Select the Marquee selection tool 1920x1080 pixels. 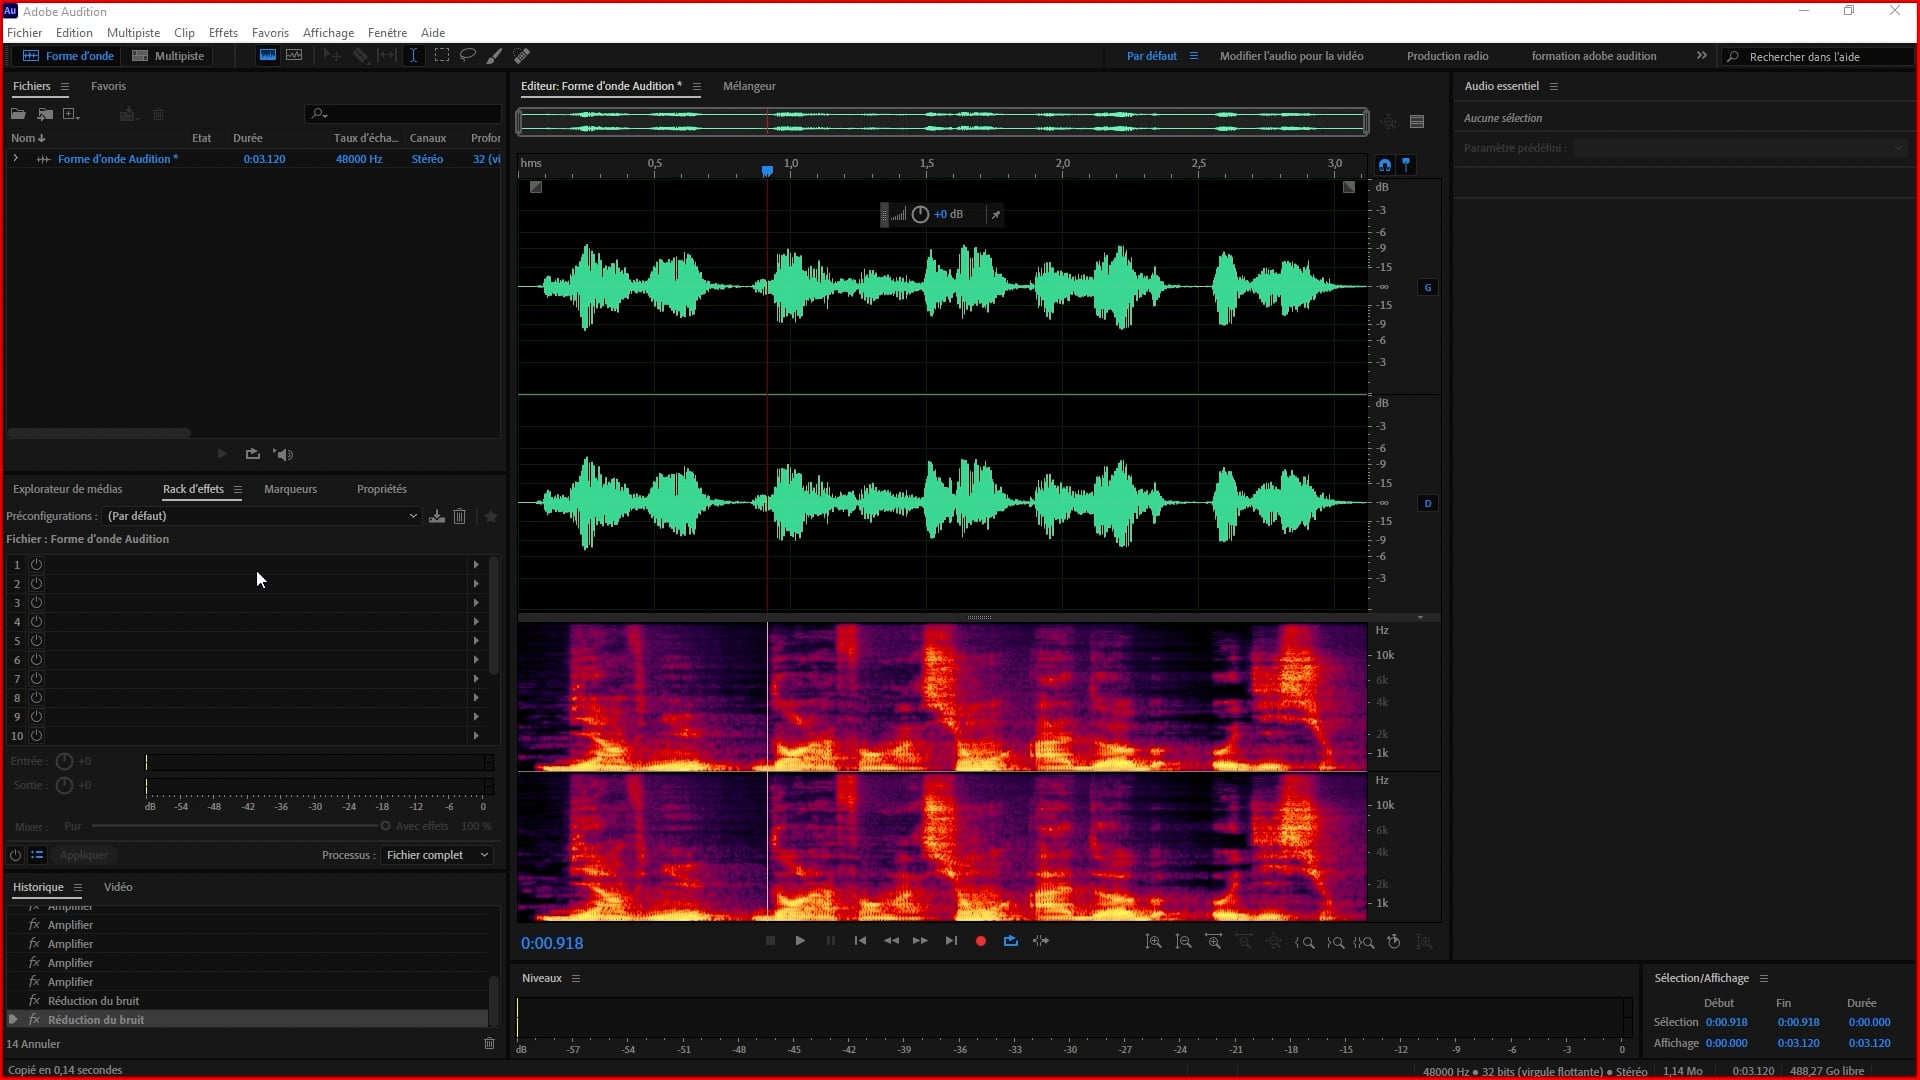(x=441, y=55)
